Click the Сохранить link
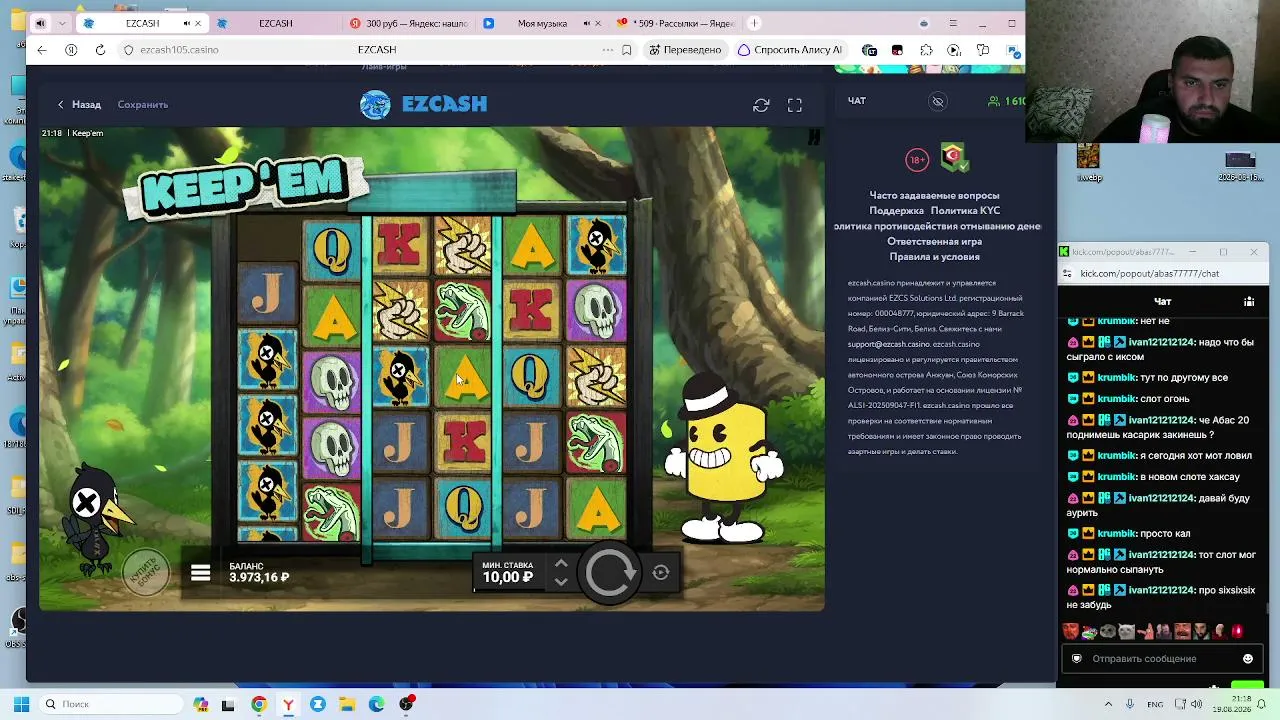1280x720 pixels. click(x=143, y=104)
